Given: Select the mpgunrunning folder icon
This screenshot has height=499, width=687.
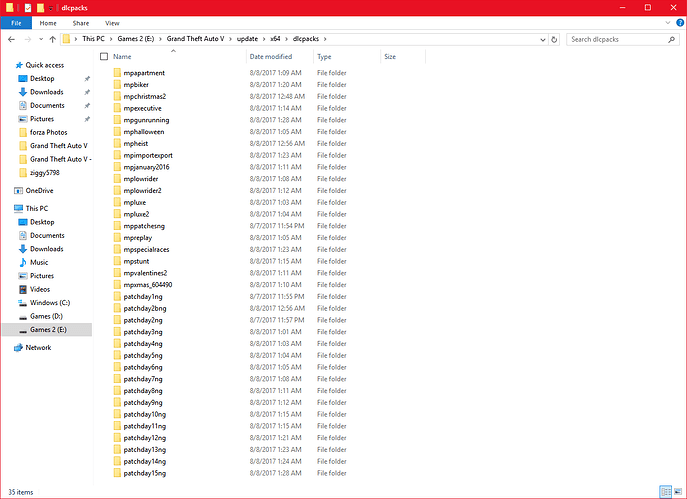Looking at the screenshot, I should pos(117,120).
